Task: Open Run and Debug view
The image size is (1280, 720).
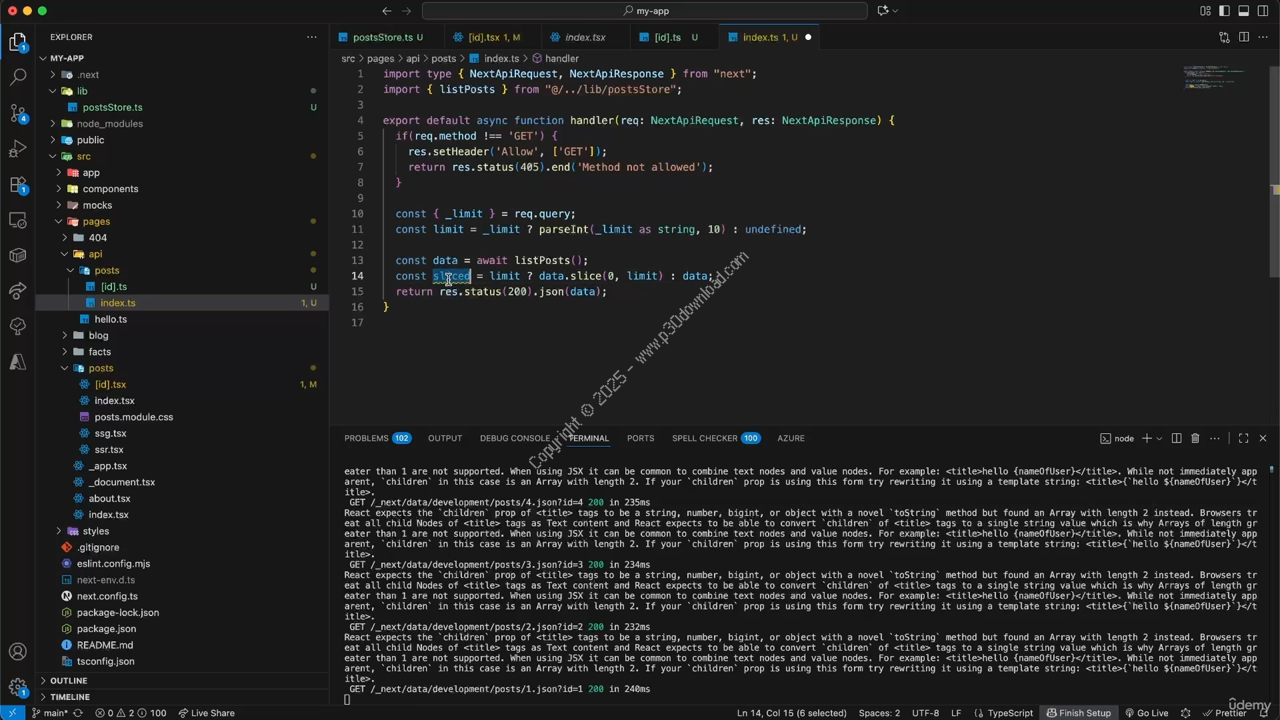Action: click(x=18, y=149)
